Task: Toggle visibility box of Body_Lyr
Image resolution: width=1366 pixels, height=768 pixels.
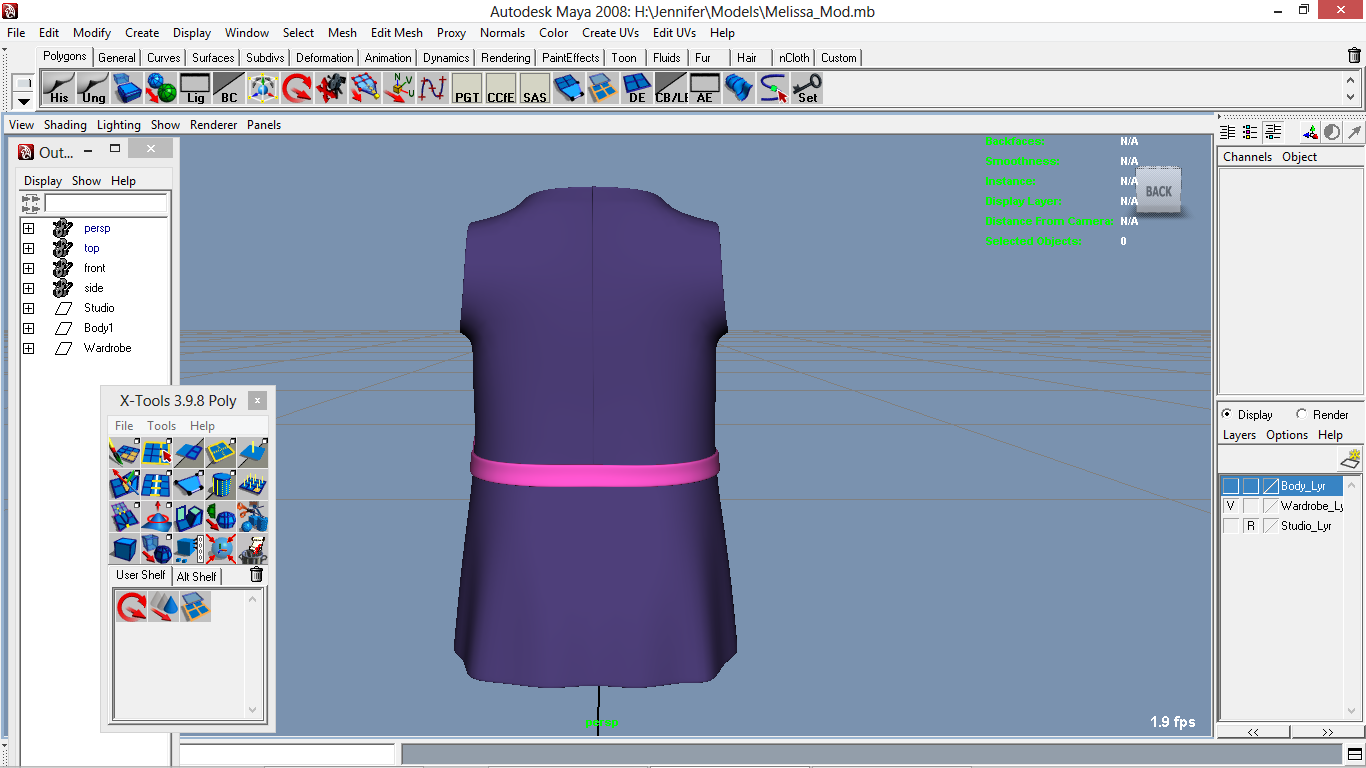Action: [1230, 486]
